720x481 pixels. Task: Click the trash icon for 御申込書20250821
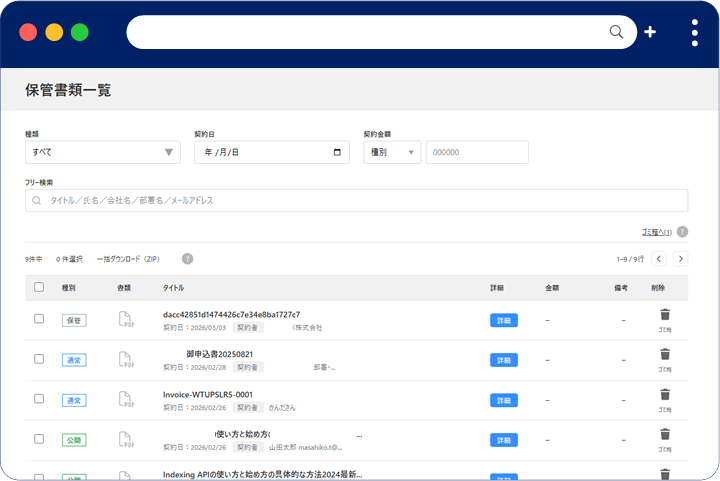[x=665, y=354]
